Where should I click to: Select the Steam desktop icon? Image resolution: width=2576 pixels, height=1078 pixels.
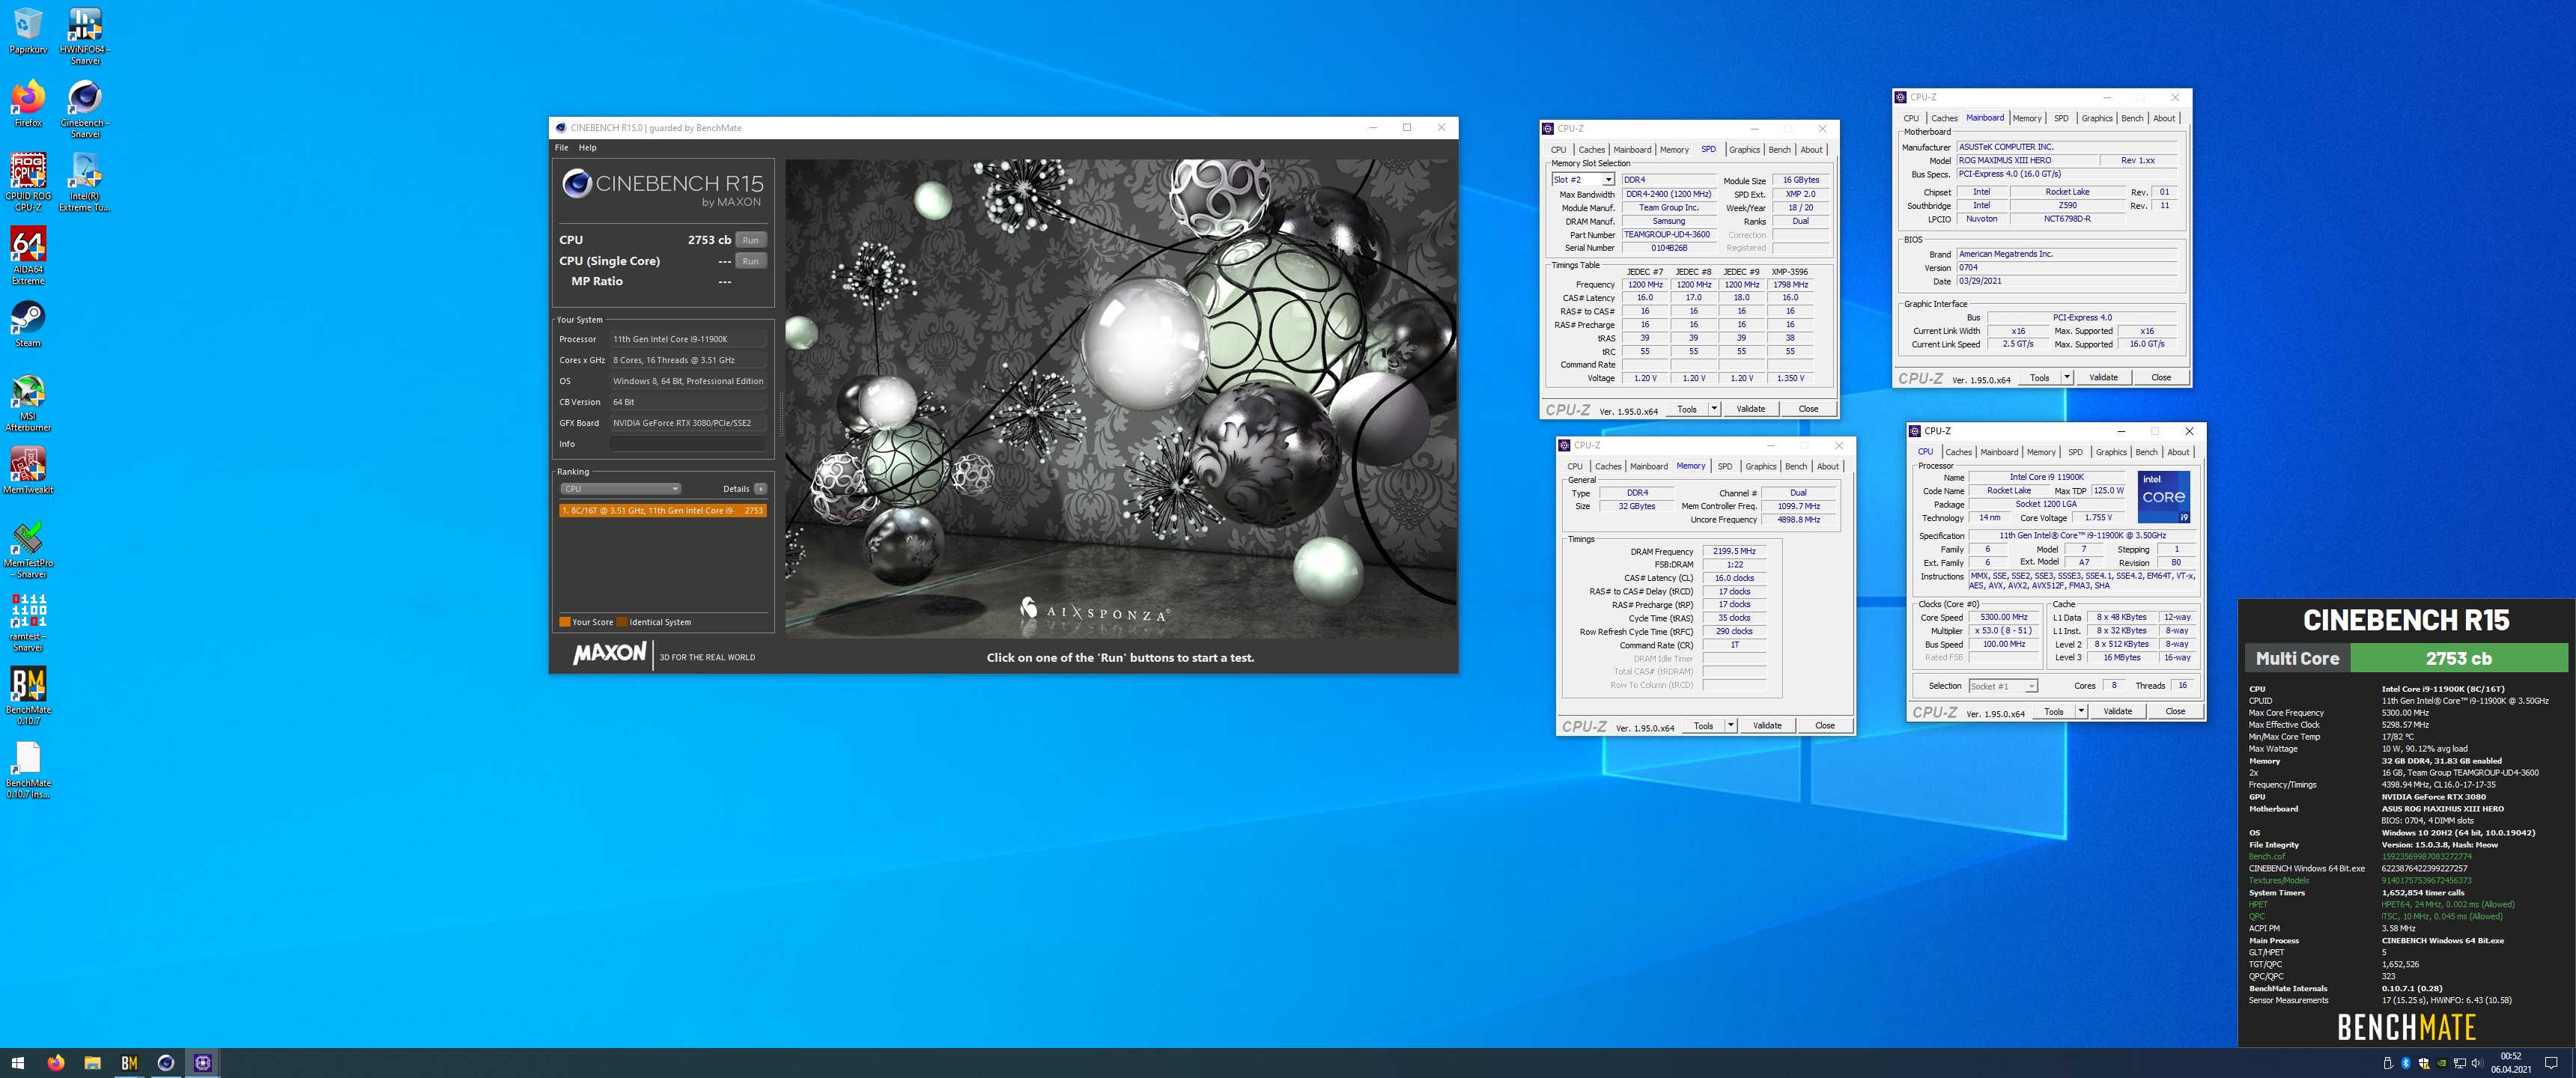pyautogui.click(x=28, y=324)
